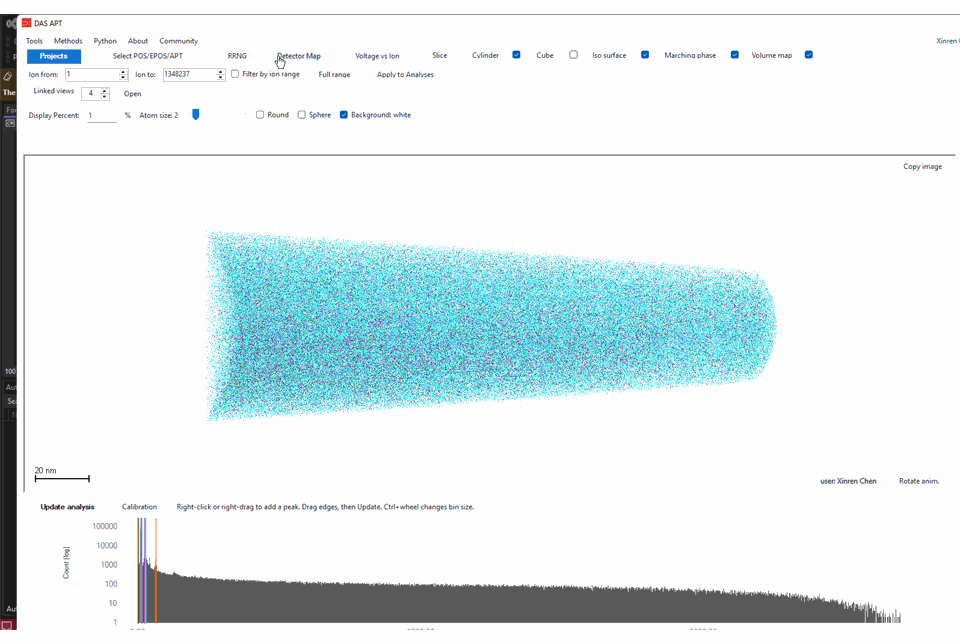Click the red icon at window's bottom-left corner
Viewport: 960px width, 644px height.
(x=7, y=625)
